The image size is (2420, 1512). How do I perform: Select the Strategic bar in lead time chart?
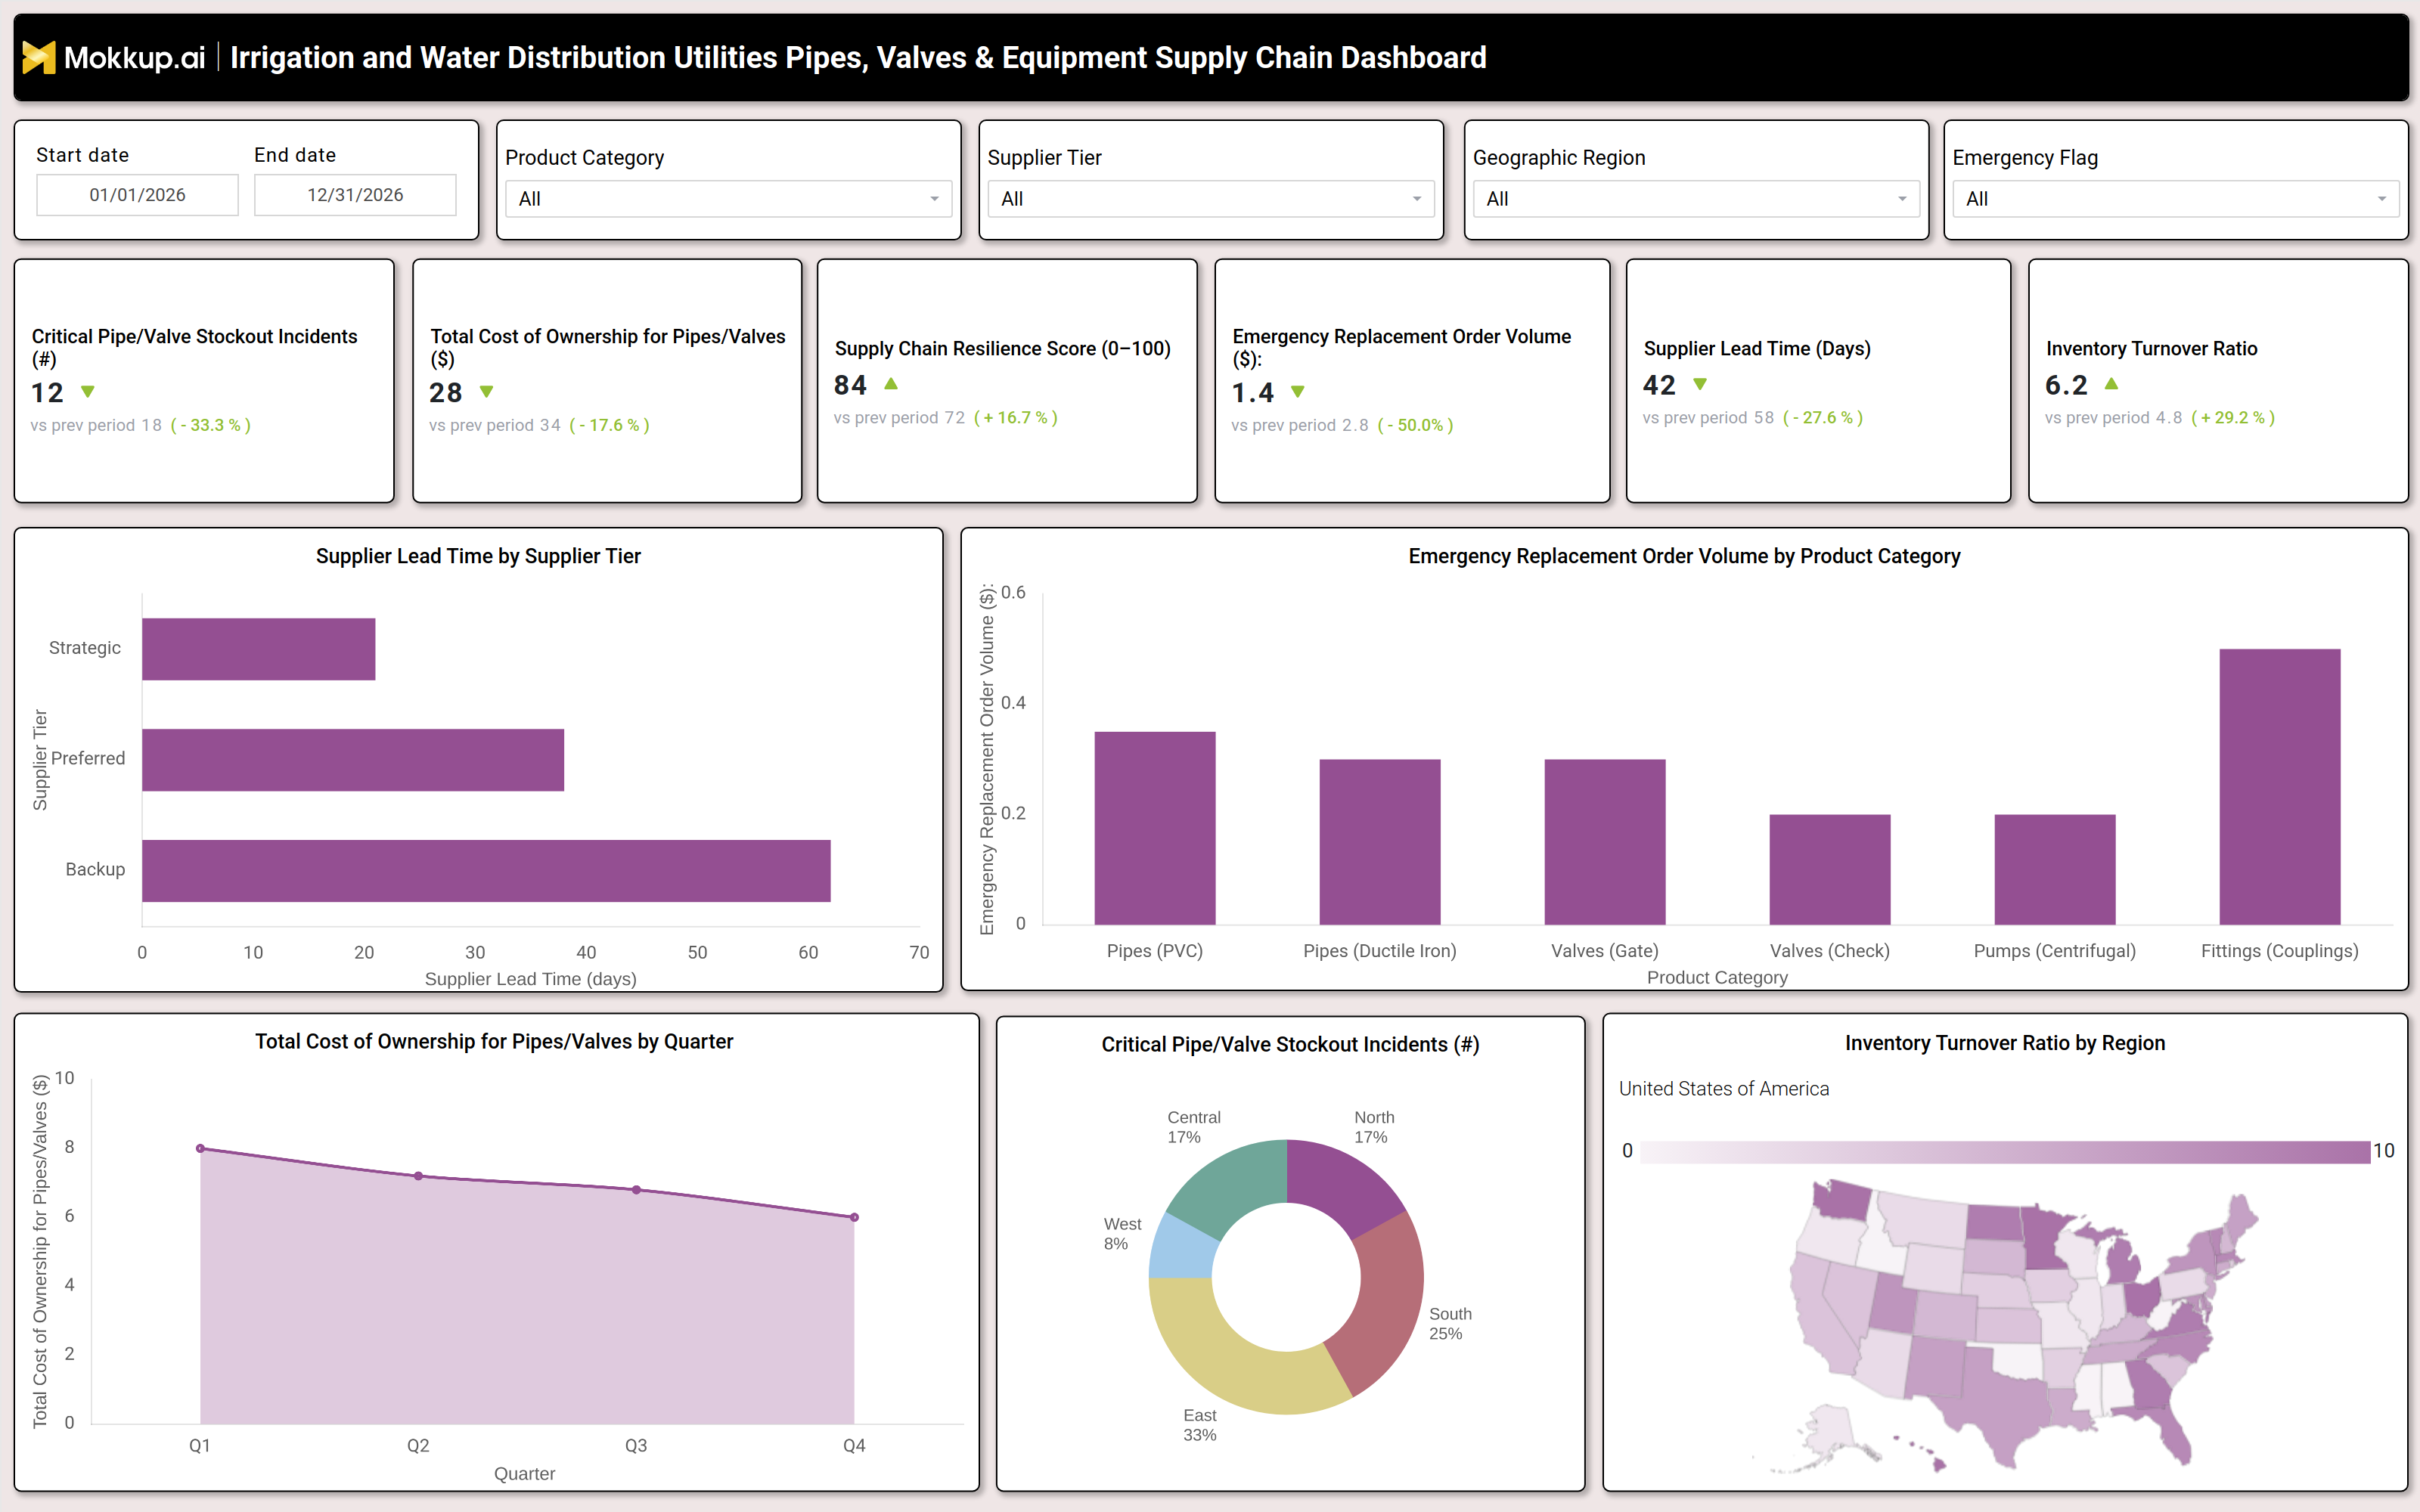pyautogui.click(x=259, y=649)
